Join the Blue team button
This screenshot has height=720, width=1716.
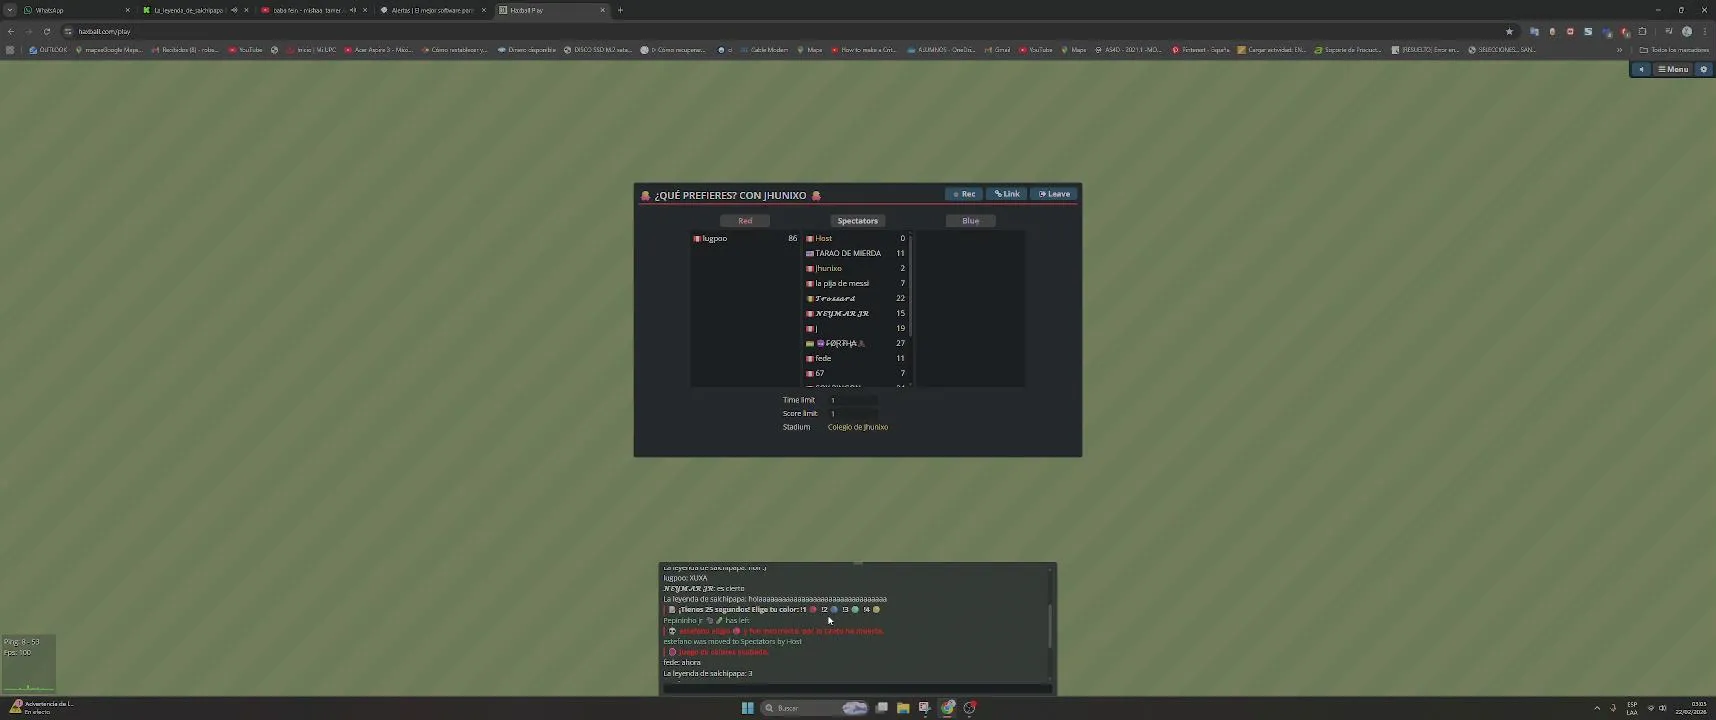[970, 221]
